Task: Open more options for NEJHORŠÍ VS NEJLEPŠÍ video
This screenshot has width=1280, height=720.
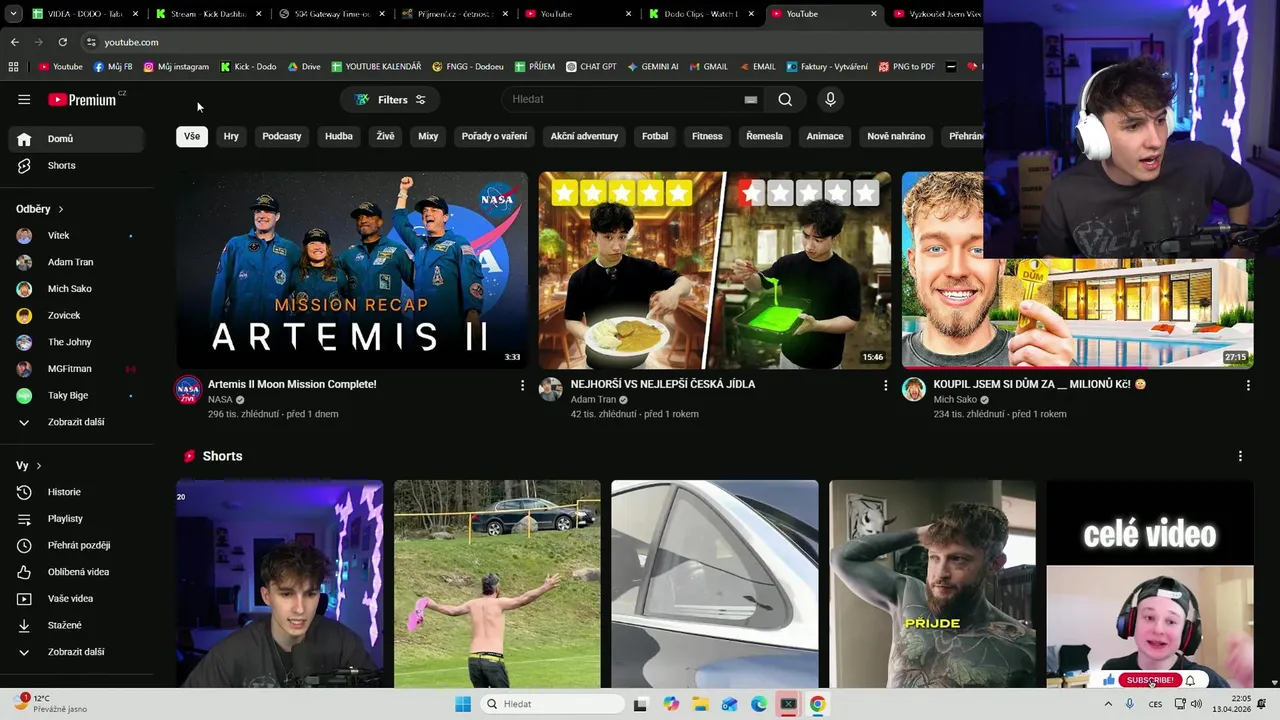Action: point(885,385)
